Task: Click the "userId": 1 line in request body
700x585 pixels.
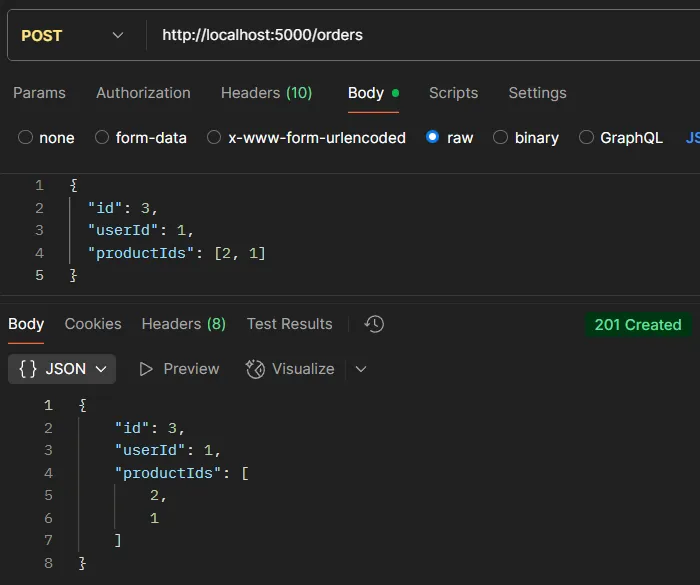Action: click(141, 230)
